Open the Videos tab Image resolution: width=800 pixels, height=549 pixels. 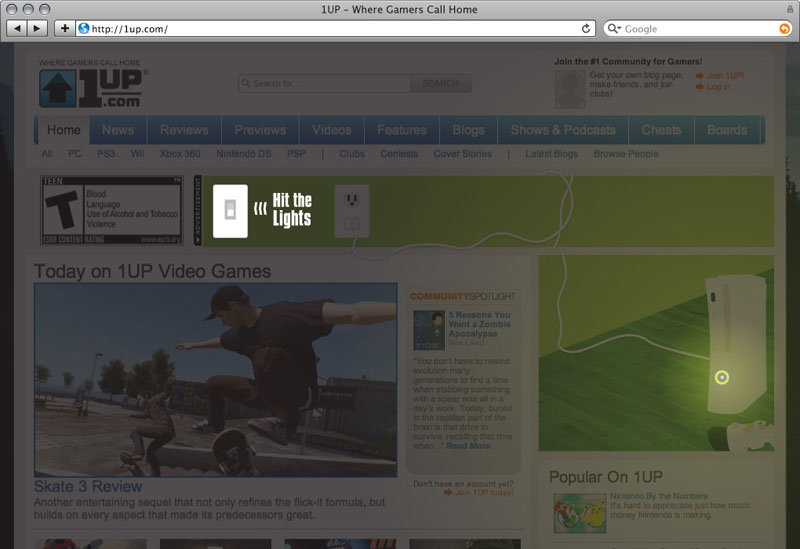[332, 130]
